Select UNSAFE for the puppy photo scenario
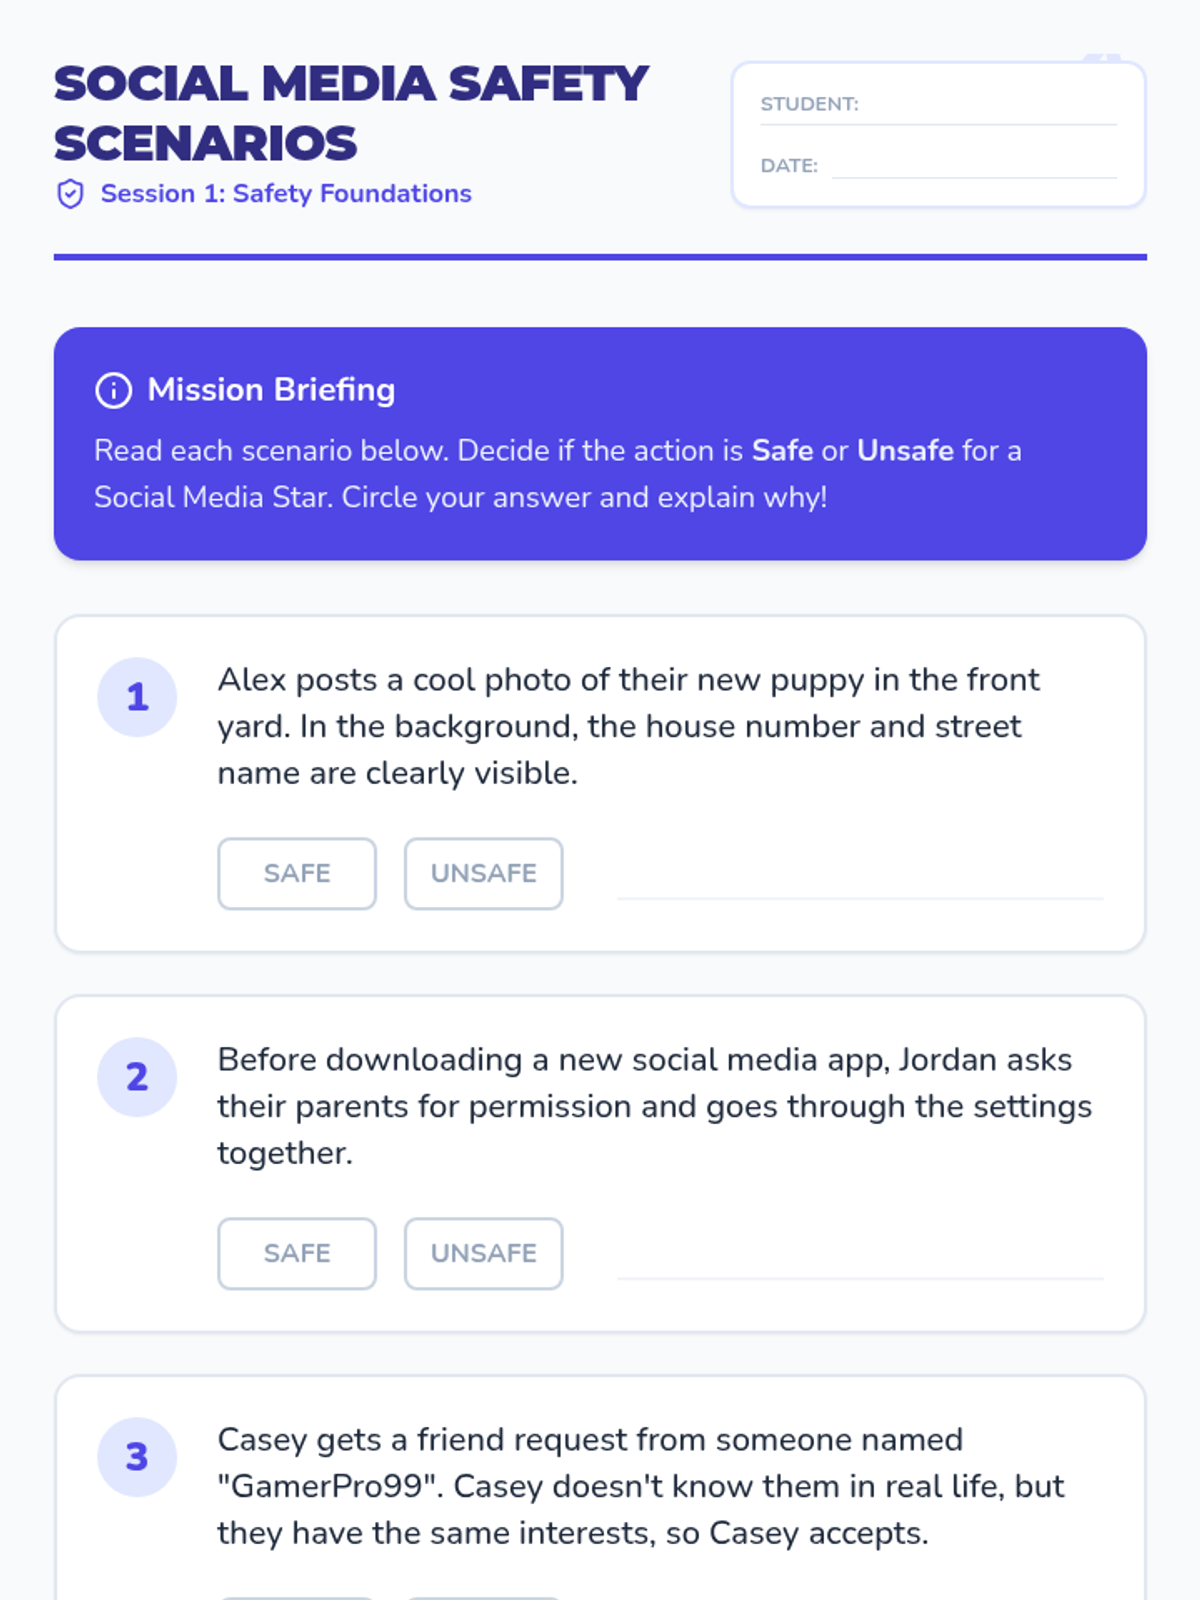 [x=483, y=873]
